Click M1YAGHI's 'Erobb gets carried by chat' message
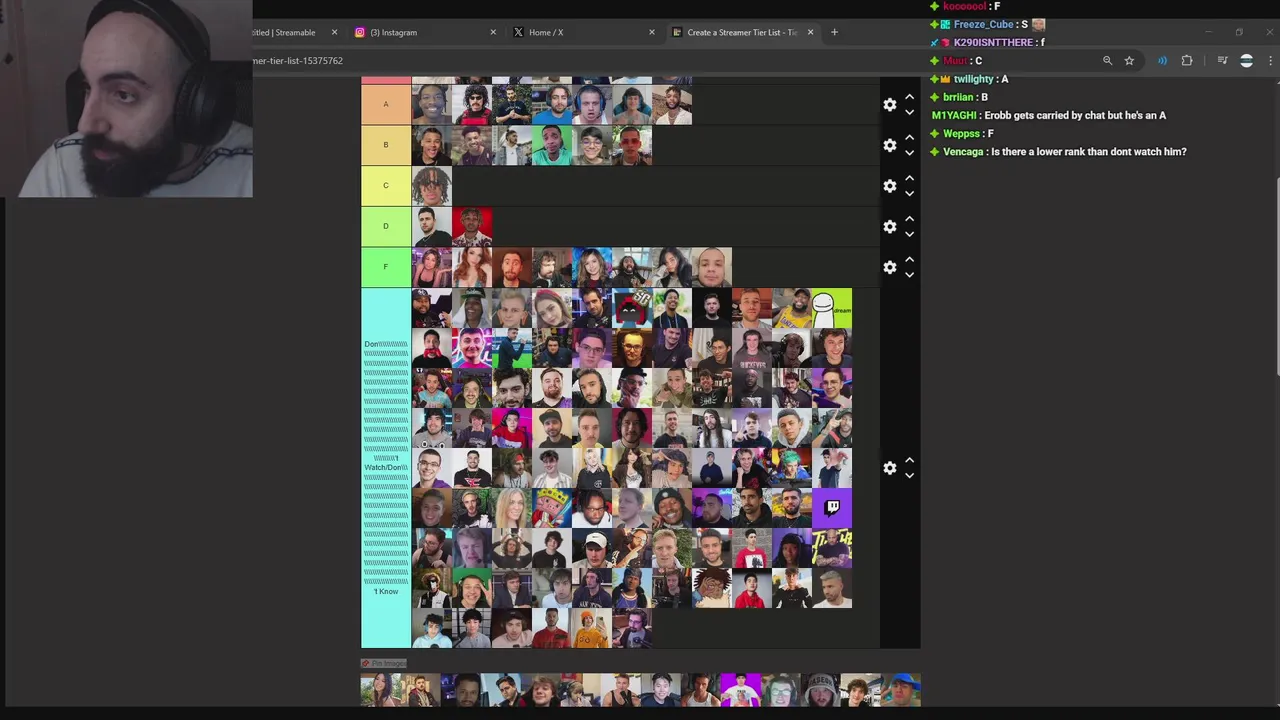The image size is (1280, 720). pos(1075,115)
